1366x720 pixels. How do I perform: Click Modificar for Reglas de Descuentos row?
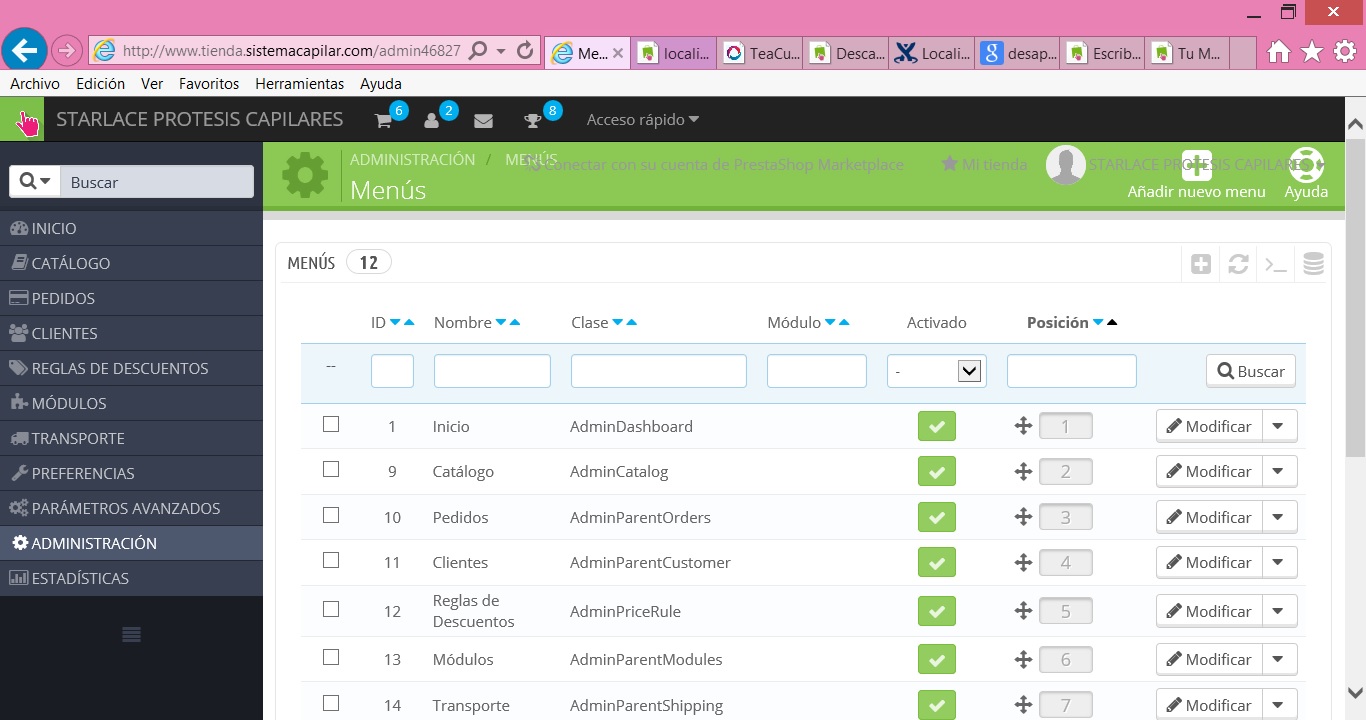pos(1209,611)
